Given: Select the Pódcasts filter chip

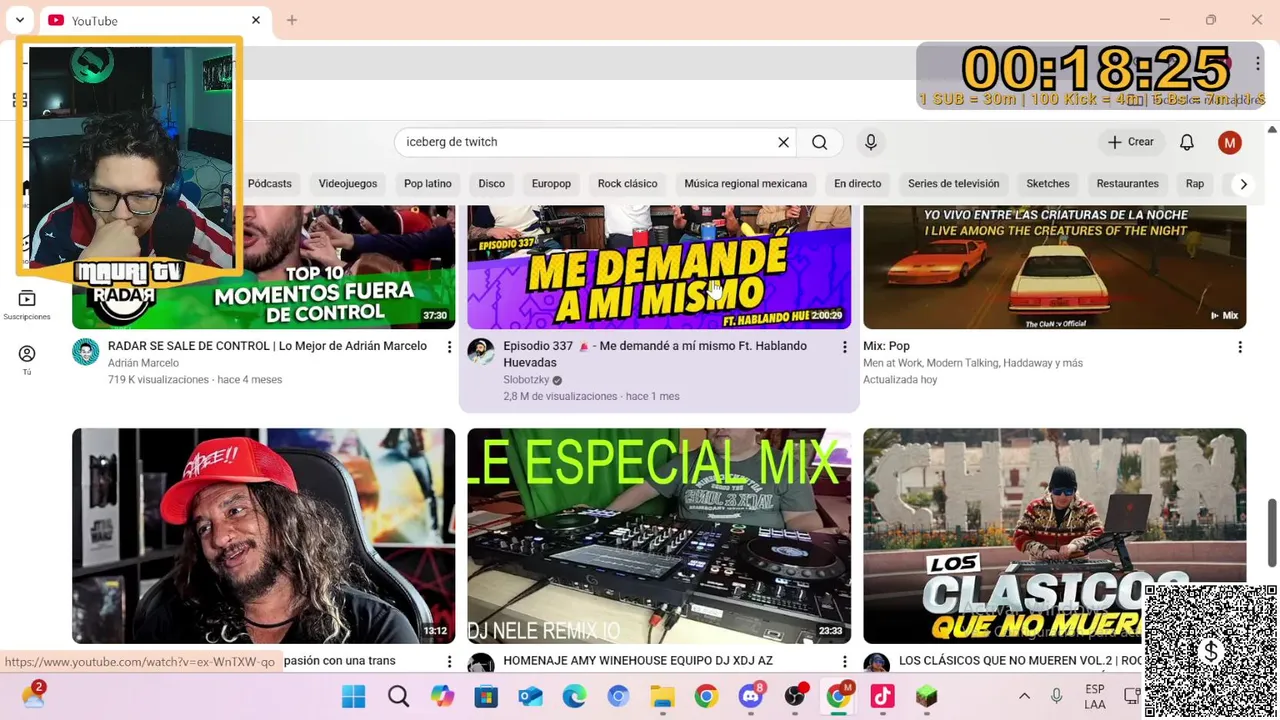Looking at the screenshot, I should coord(270,184).
